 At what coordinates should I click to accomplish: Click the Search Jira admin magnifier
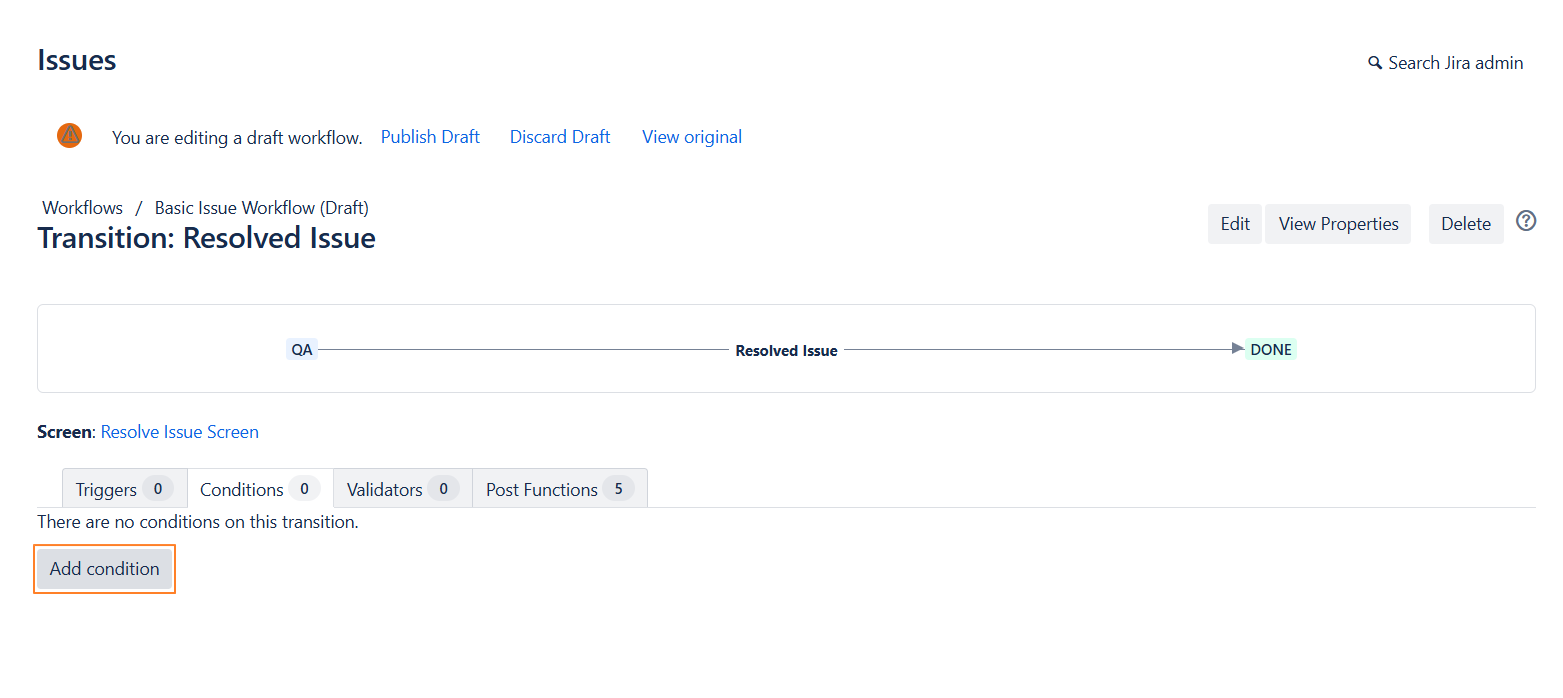tap(1375, 63)
